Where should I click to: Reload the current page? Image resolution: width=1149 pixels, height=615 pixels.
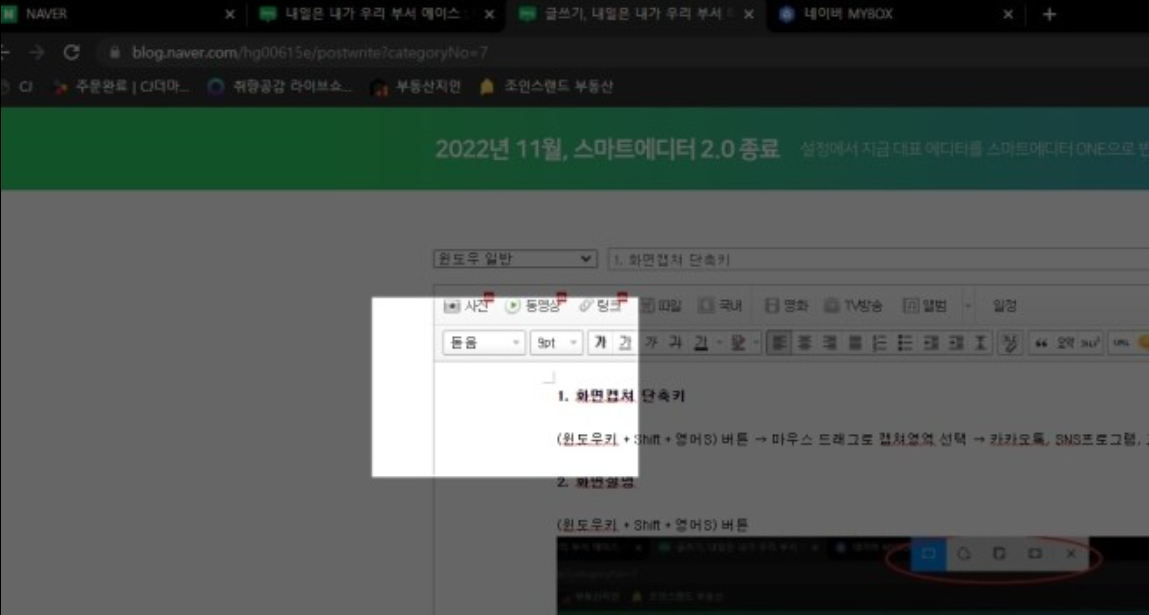coord(71,53)
